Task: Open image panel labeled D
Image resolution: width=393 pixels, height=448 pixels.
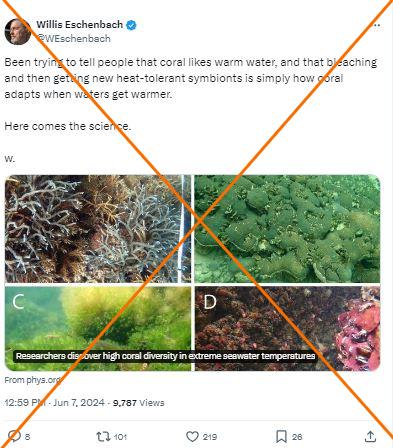Action: pos(287,328)
